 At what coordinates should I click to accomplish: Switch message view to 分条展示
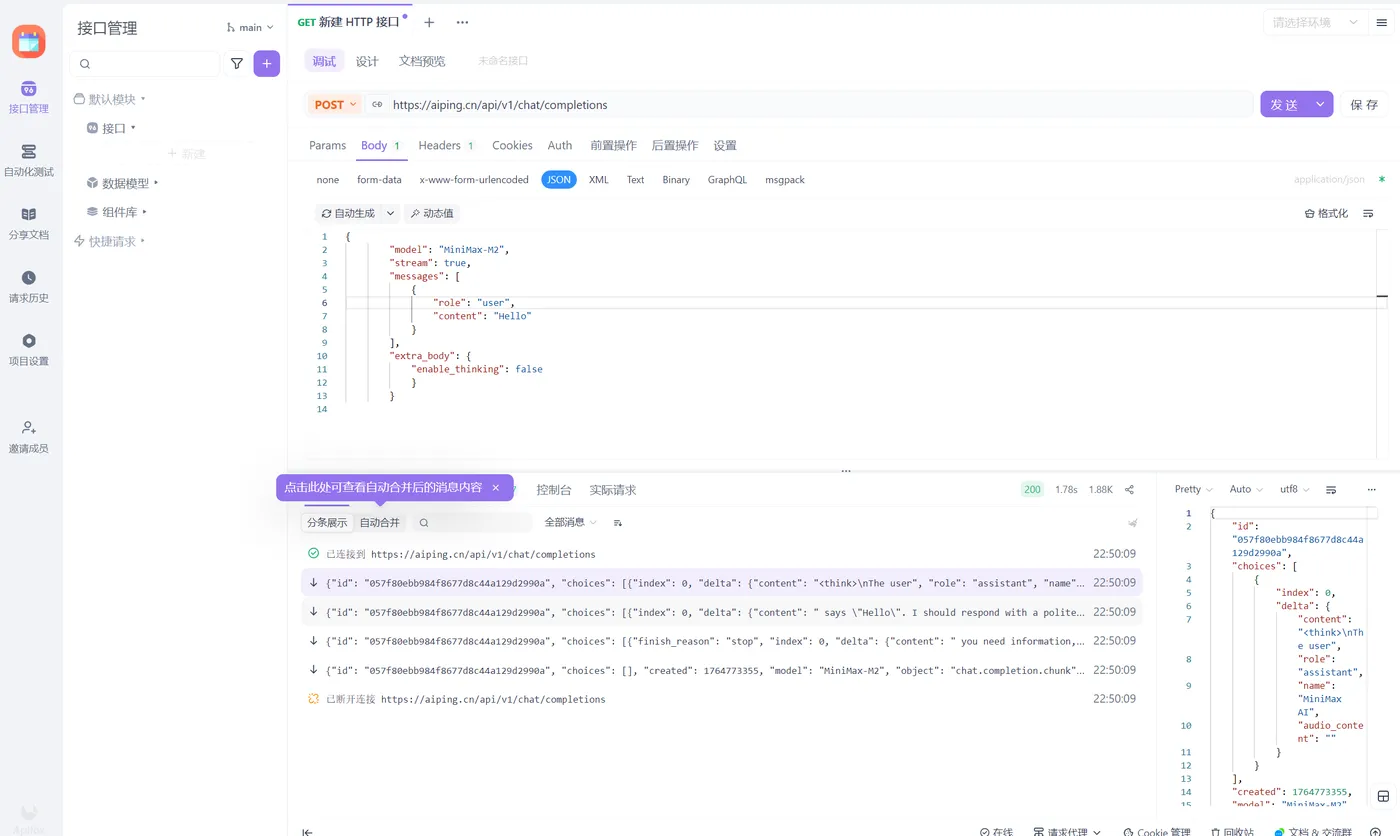coord(327,523)
